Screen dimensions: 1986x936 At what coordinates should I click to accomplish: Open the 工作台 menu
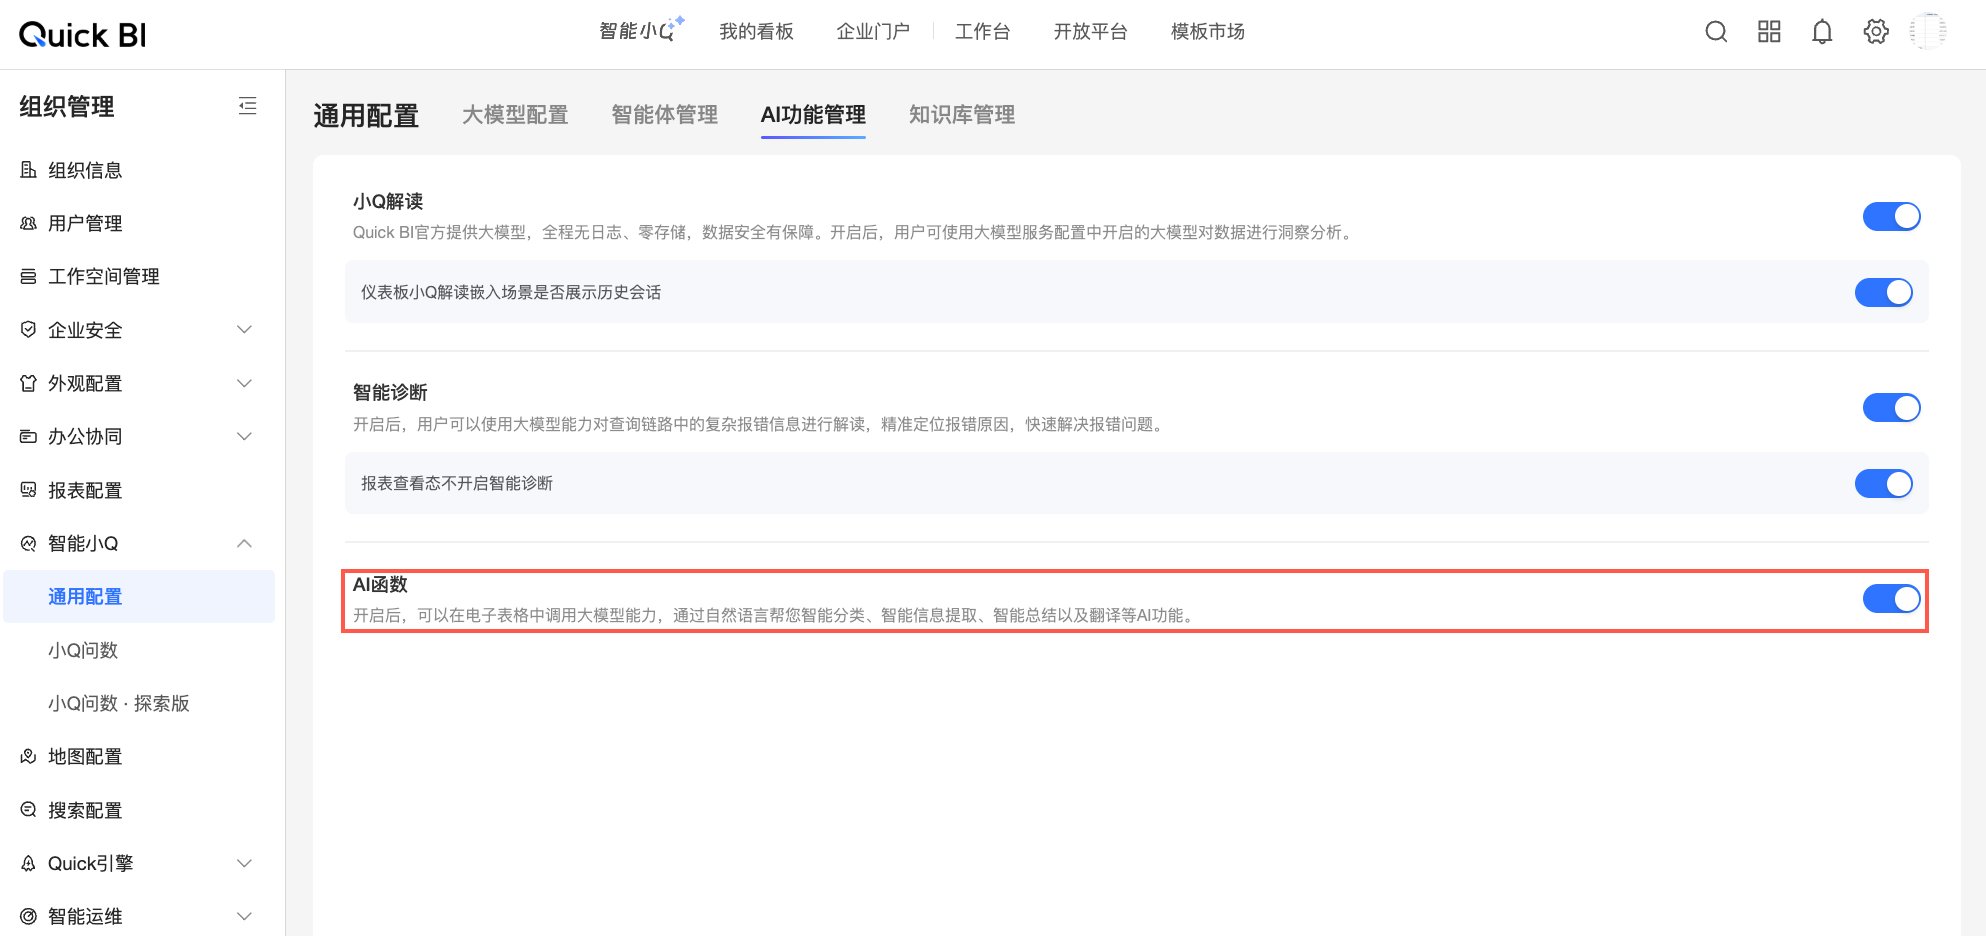[x=982, y=32]
